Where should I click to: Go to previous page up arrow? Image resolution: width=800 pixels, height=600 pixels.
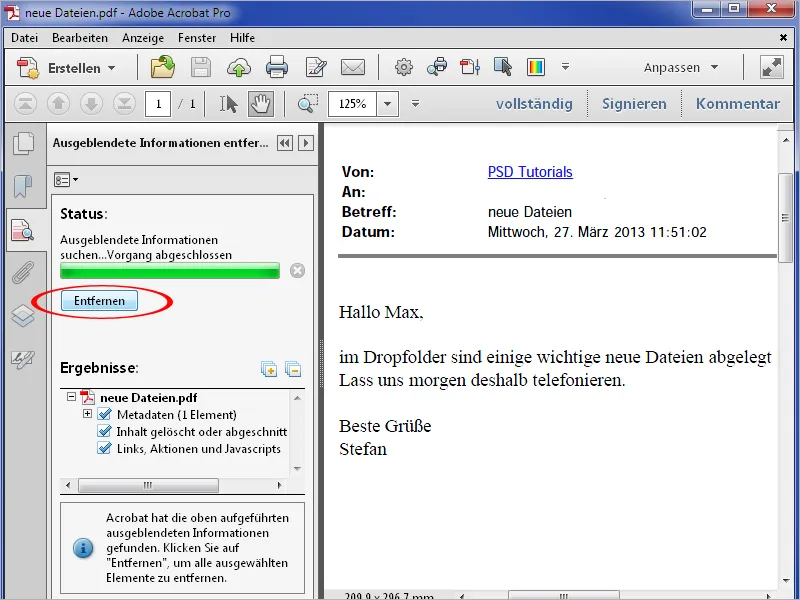[58, 104]
